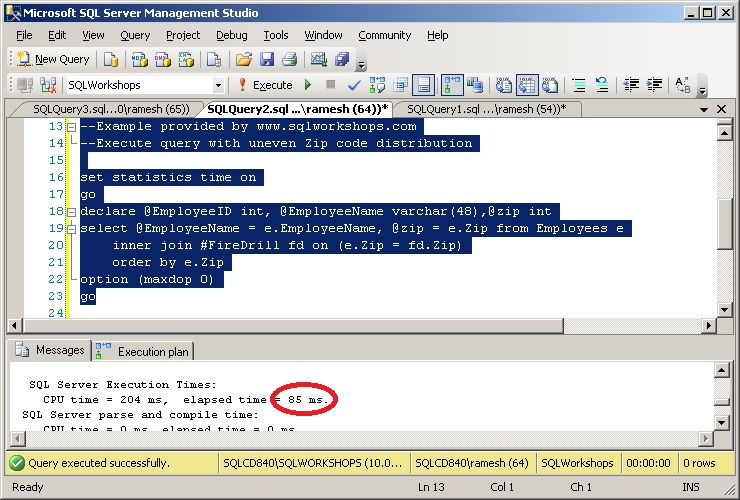Screen dimensions: 740x500
Task: Click the Increase Indent icon
Action: (x=654, y=85)
